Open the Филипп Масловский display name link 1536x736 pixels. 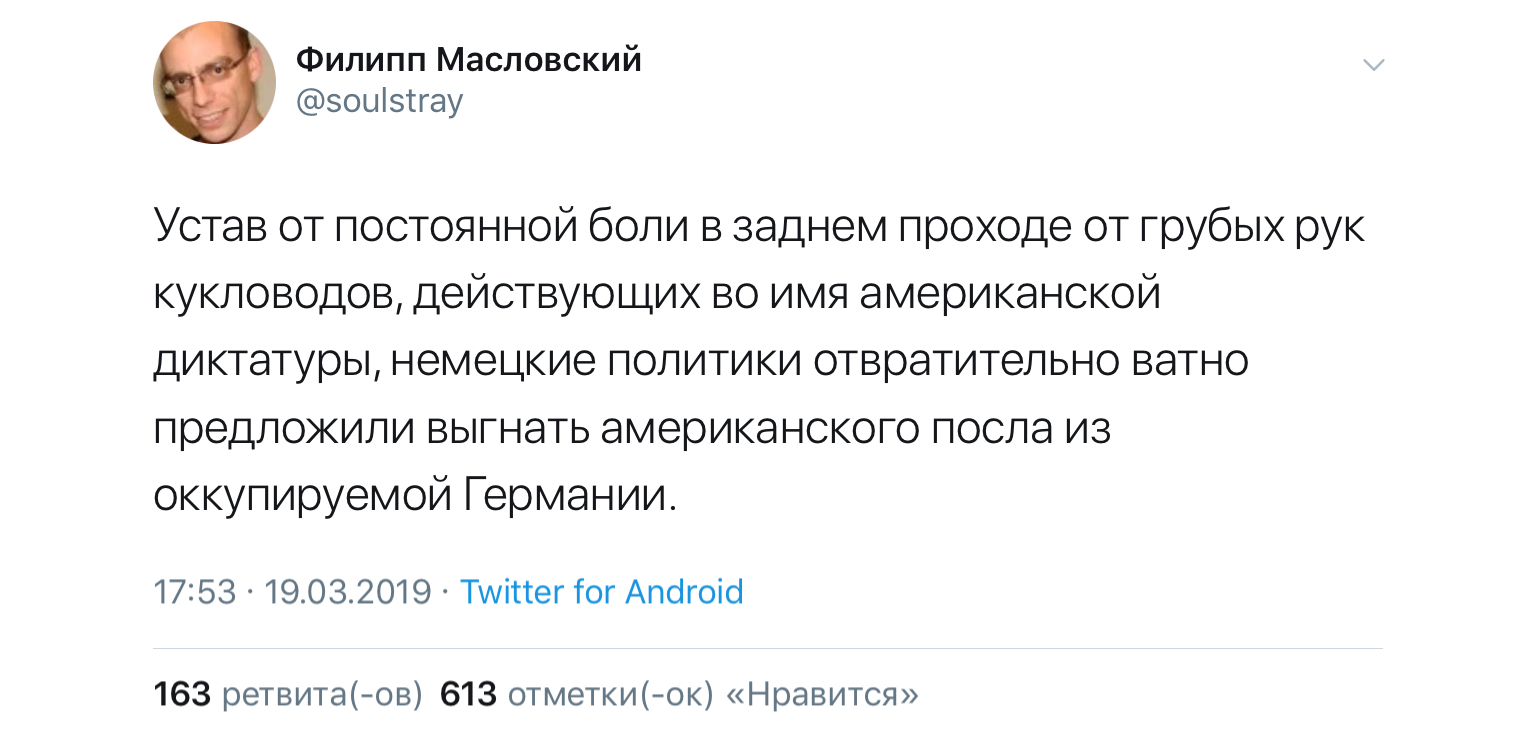469,61
